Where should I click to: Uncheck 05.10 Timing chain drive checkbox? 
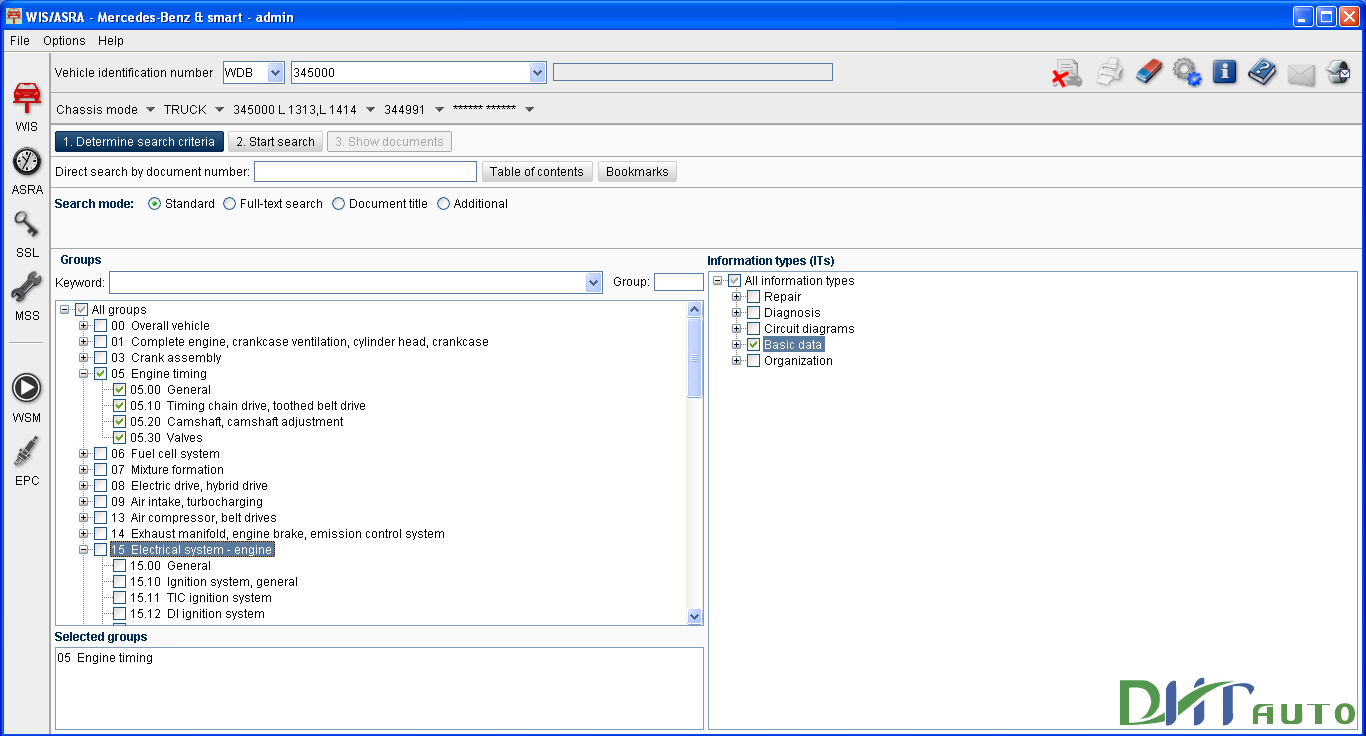tap(119, 406)
